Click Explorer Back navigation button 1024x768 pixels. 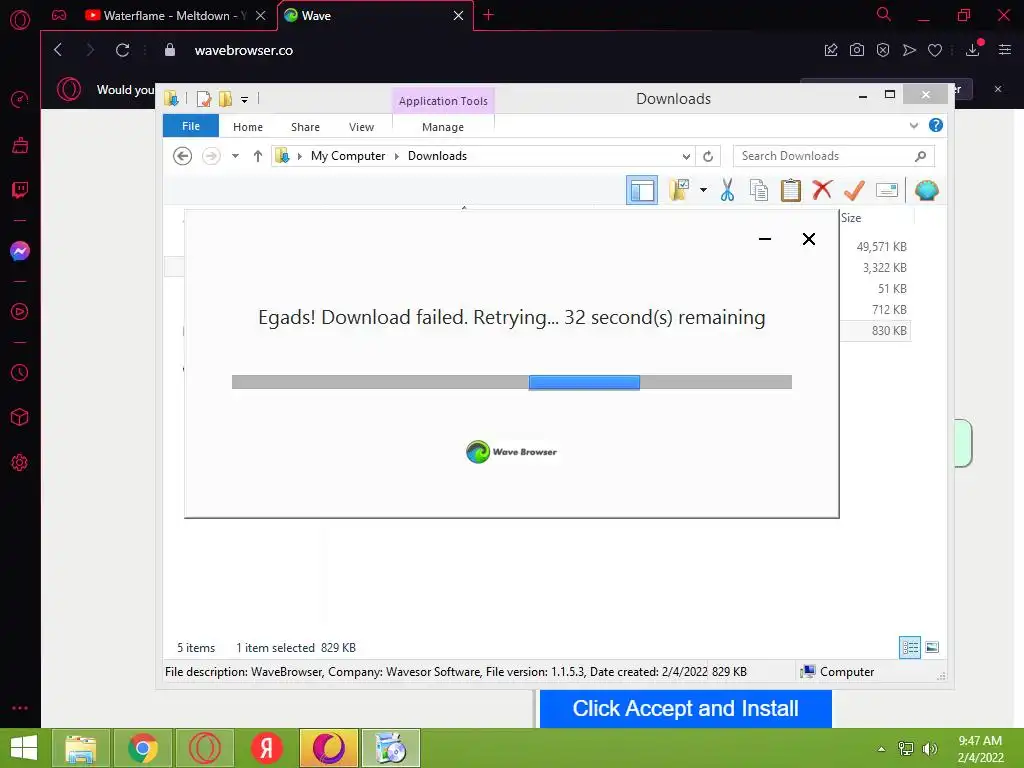[182, 156]
